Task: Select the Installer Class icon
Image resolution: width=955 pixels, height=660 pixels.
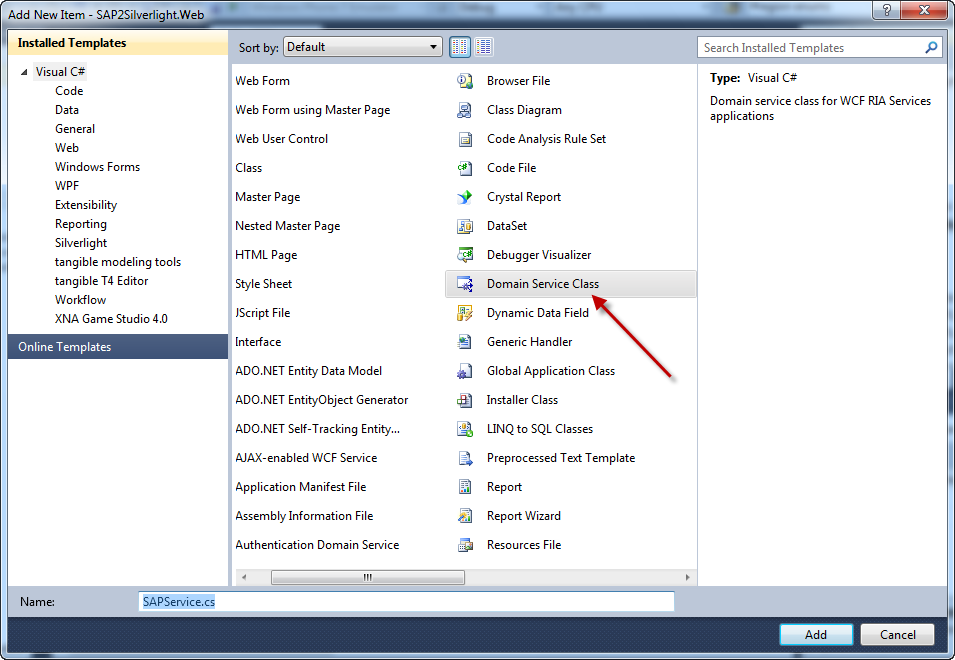Action: click(x=465, y=400)
